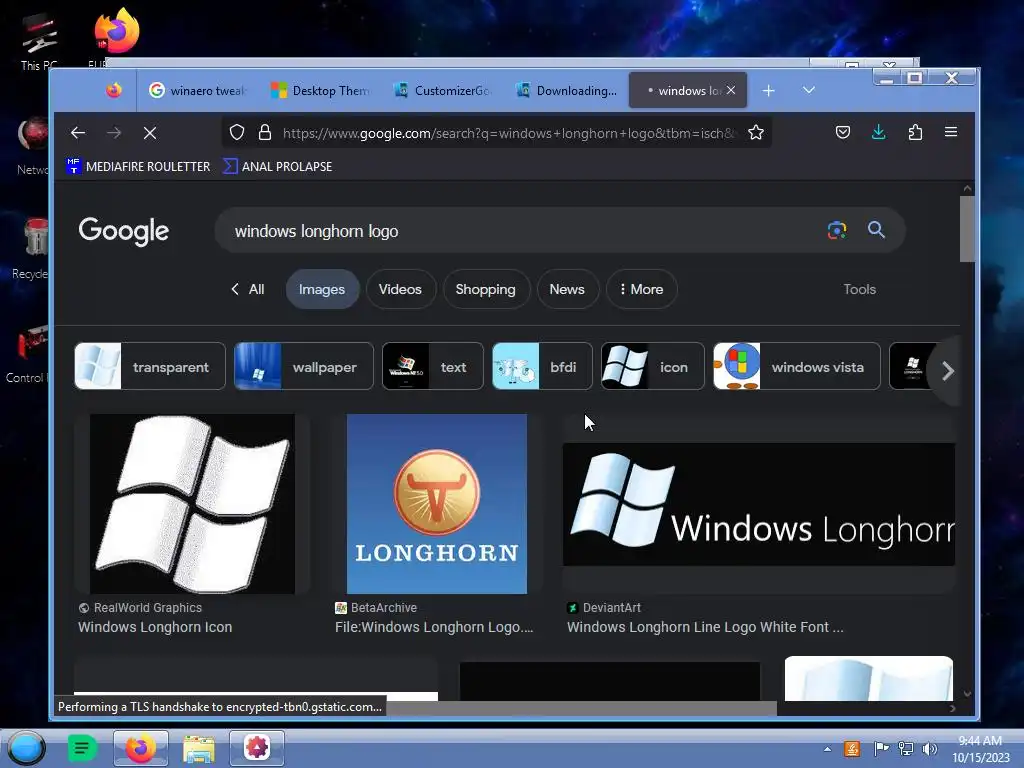Click the Google search magnifier icon
Viewport: 1024px width, 768px height.
click(876, 230)
